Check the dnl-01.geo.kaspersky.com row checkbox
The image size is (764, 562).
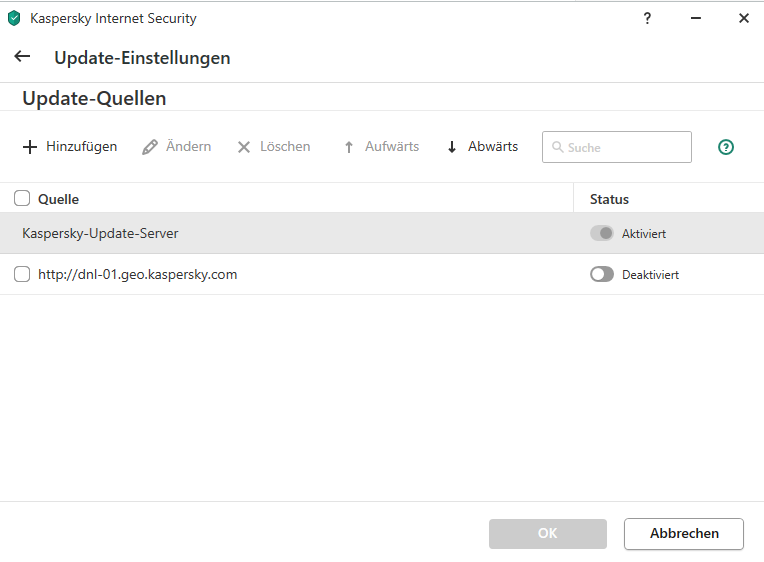click(x=22, y=274)
